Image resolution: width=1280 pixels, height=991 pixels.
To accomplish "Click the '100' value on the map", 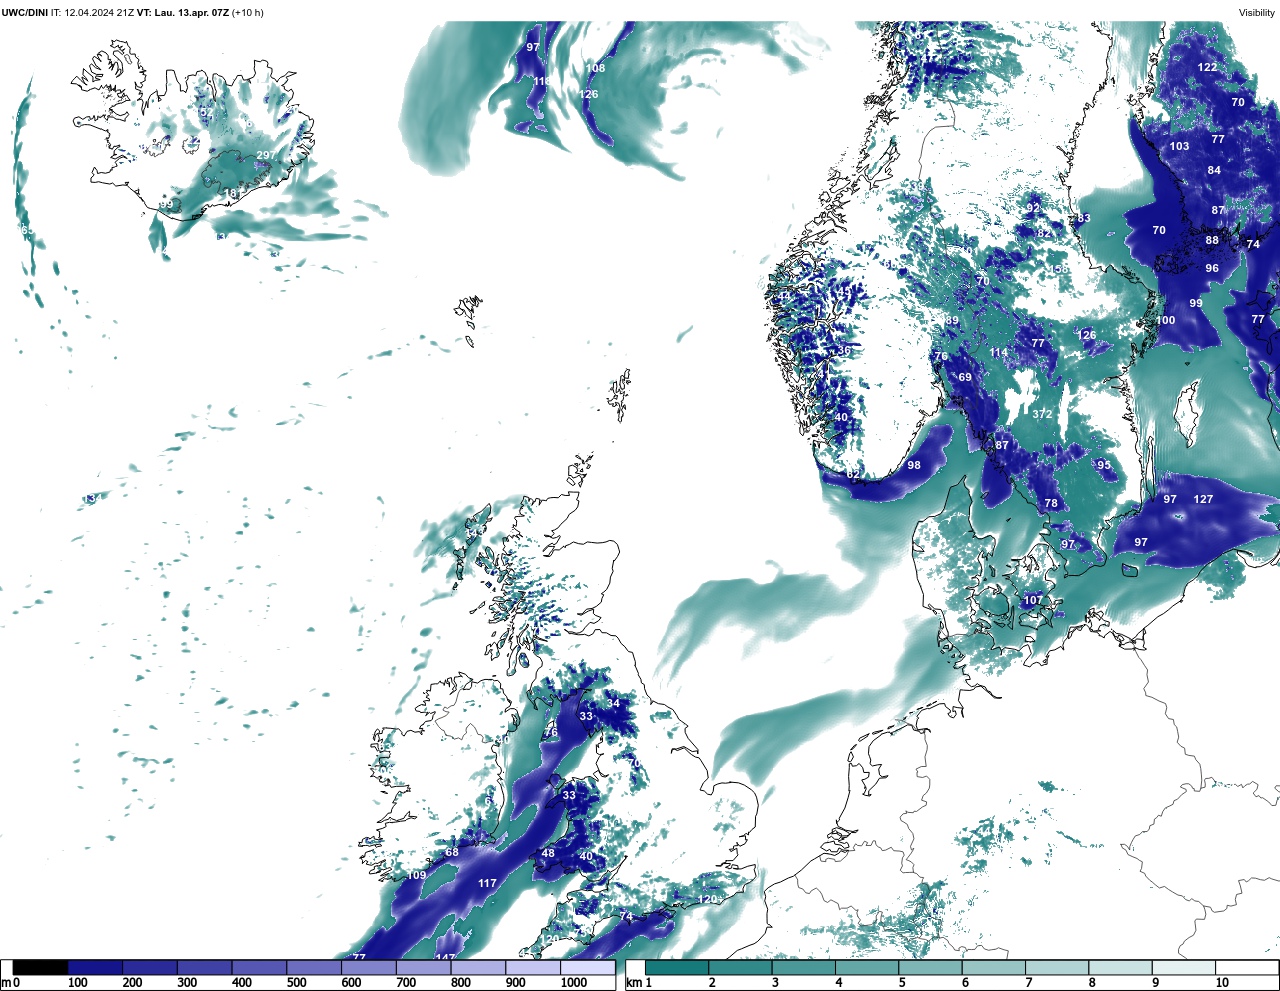I will [1166, 320].
